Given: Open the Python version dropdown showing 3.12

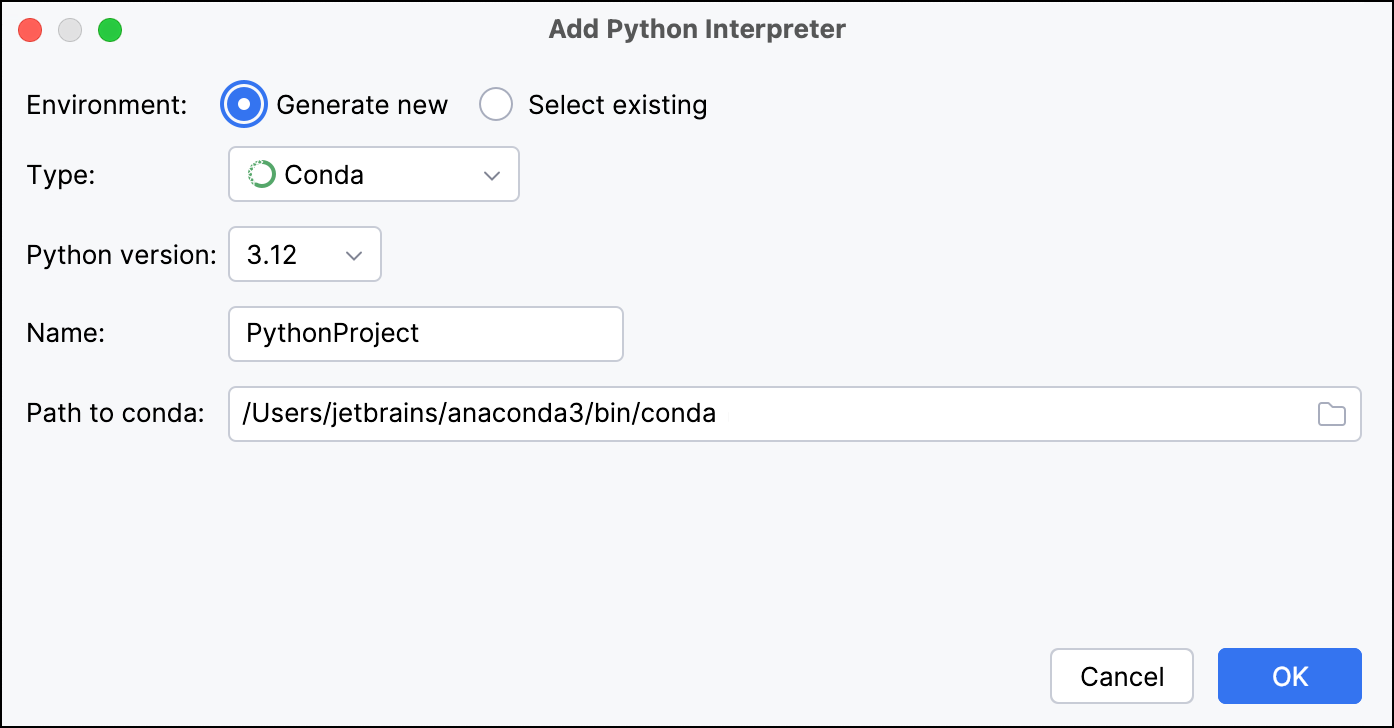Looking at the screenshot, I should click(304, 254).
